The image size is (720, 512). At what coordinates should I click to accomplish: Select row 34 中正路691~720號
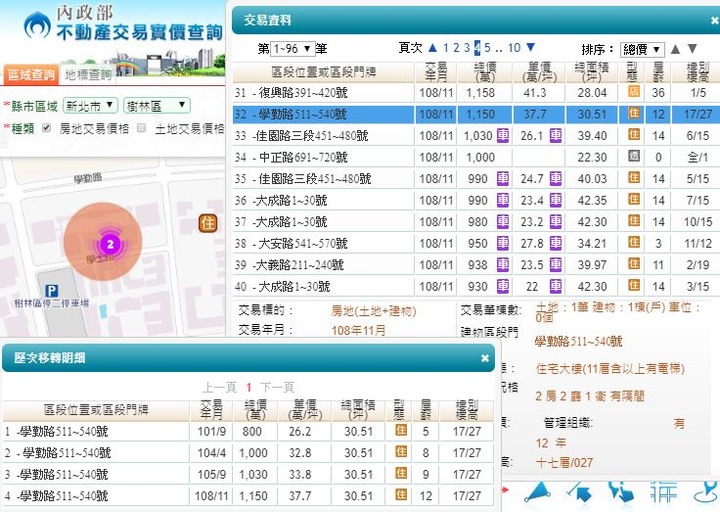[x=476, y=157]
